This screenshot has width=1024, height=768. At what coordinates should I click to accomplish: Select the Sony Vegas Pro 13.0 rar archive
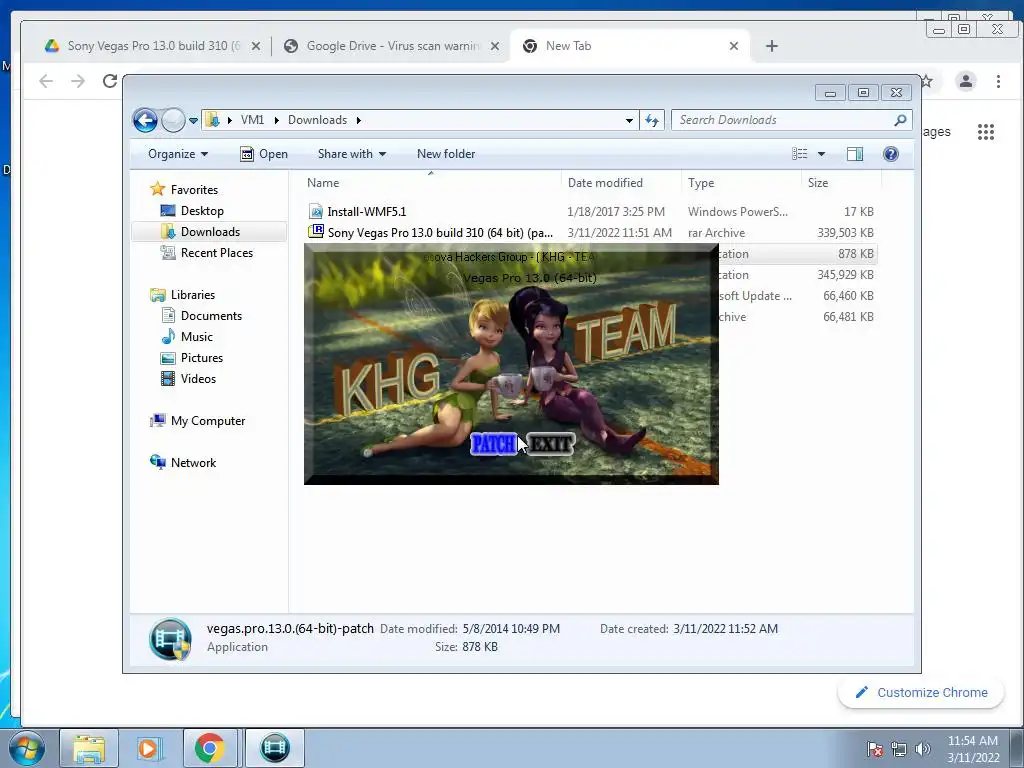pyautogui.click(x=440, y=232)
